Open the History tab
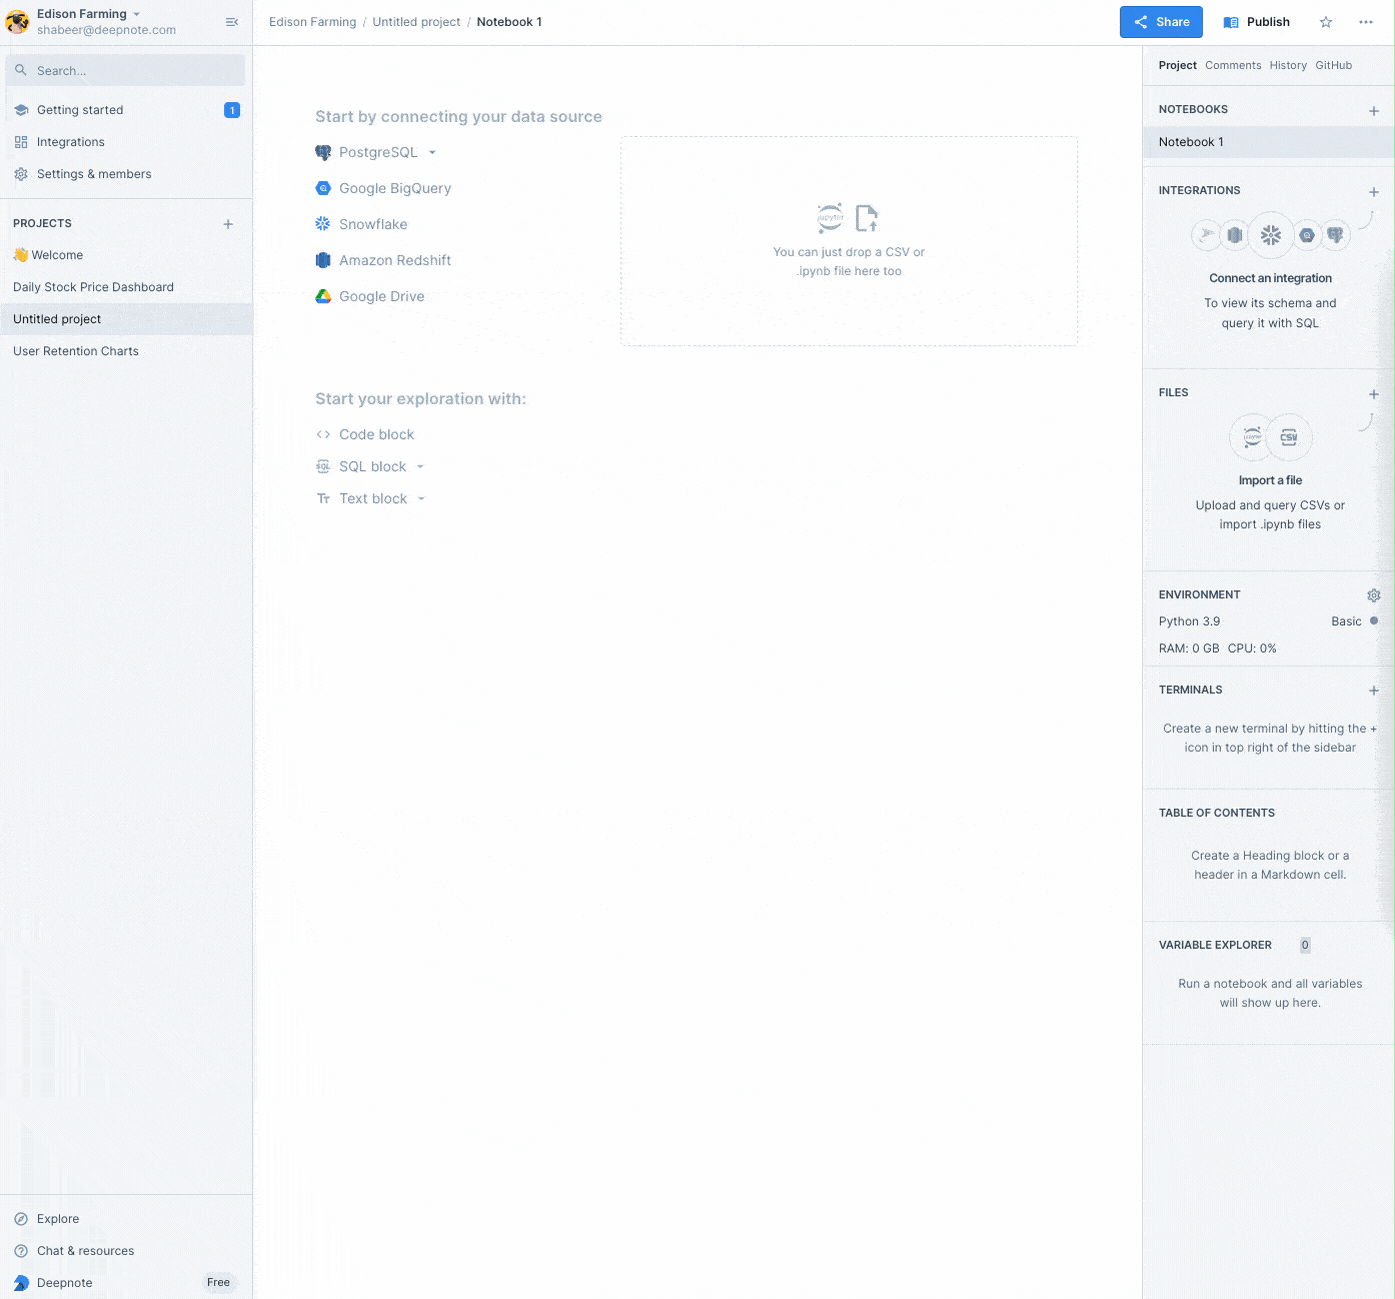Image resolution: width=1395 pixels, height=1299 pixels. click(1288, 65)
